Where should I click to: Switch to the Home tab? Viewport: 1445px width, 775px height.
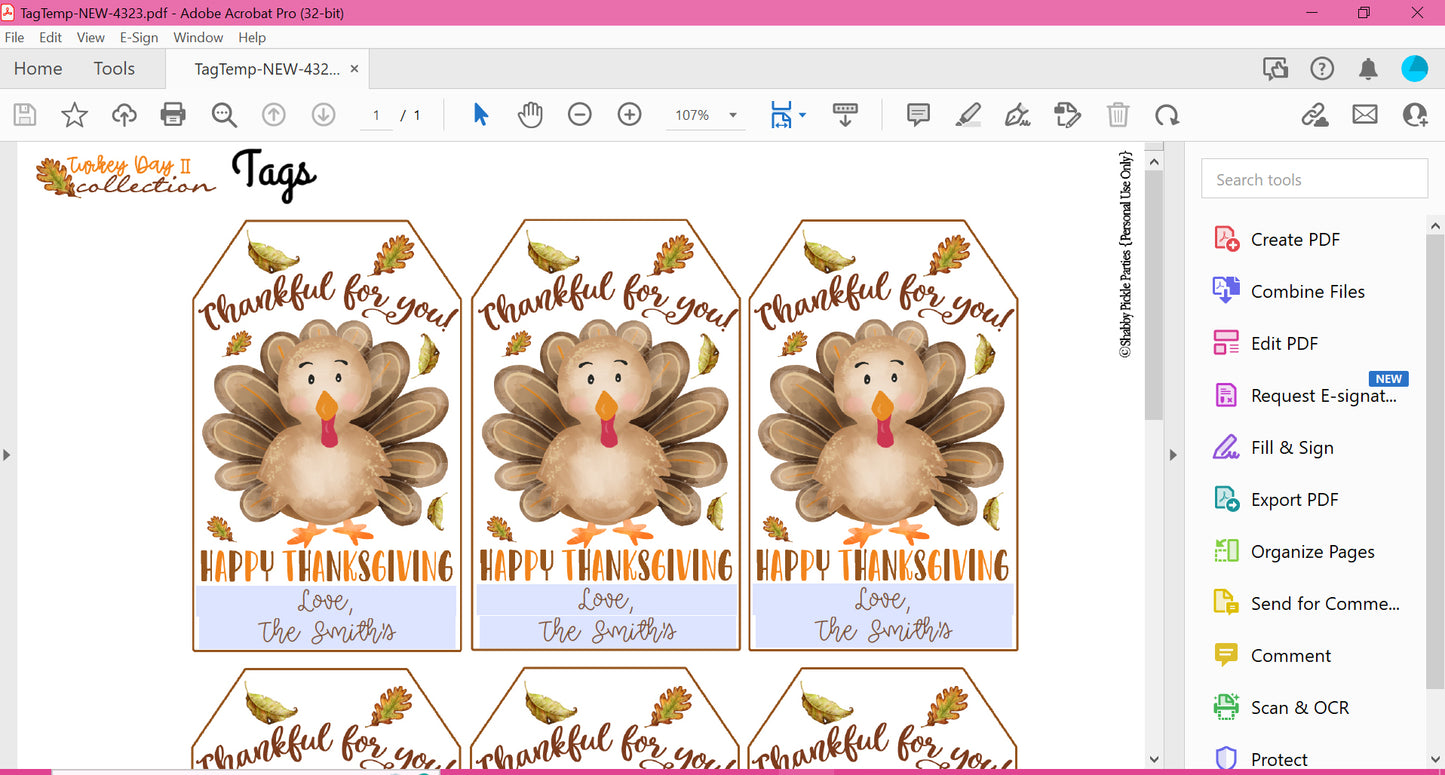(38, 69)
